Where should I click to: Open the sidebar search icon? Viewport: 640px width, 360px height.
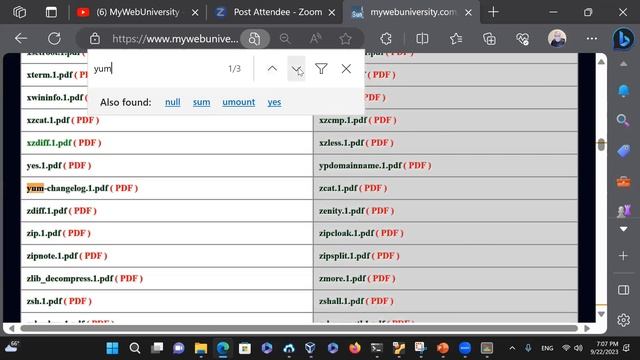pos(623,120)
